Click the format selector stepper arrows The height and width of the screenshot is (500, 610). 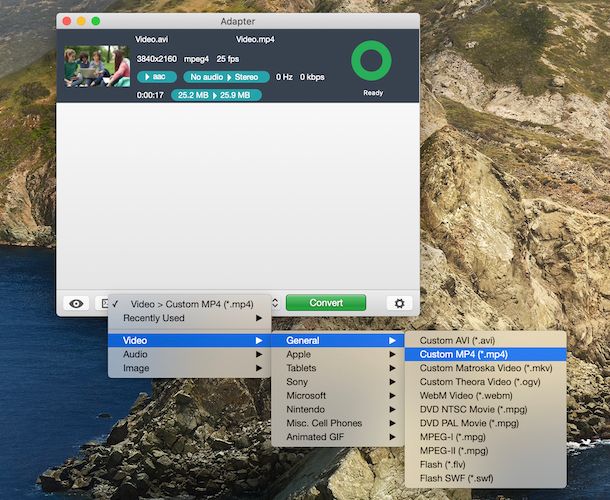click(x=275, y=303)
